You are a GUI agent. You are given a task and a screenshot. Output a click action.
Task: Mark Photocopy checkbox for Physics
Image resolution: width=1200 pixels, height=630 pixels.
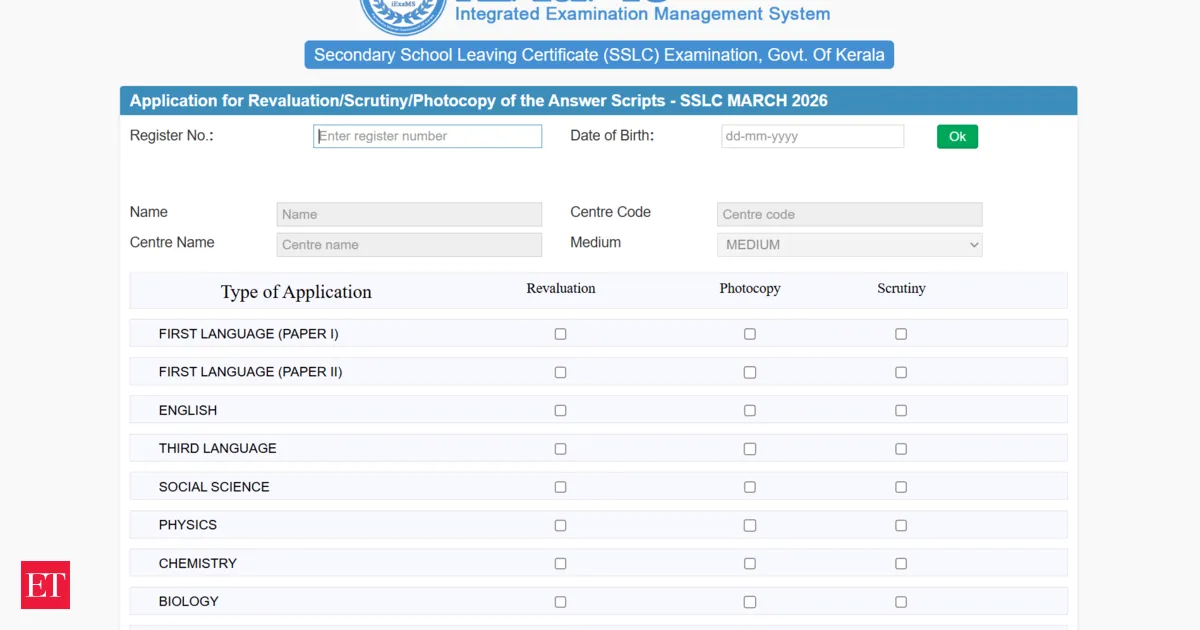[750, 525]
